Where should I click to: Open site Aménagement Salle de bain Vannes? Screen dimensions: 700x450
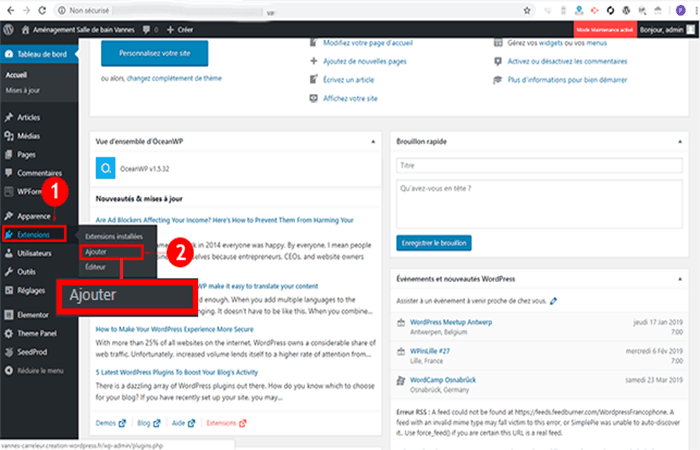[x=78, y=29]
